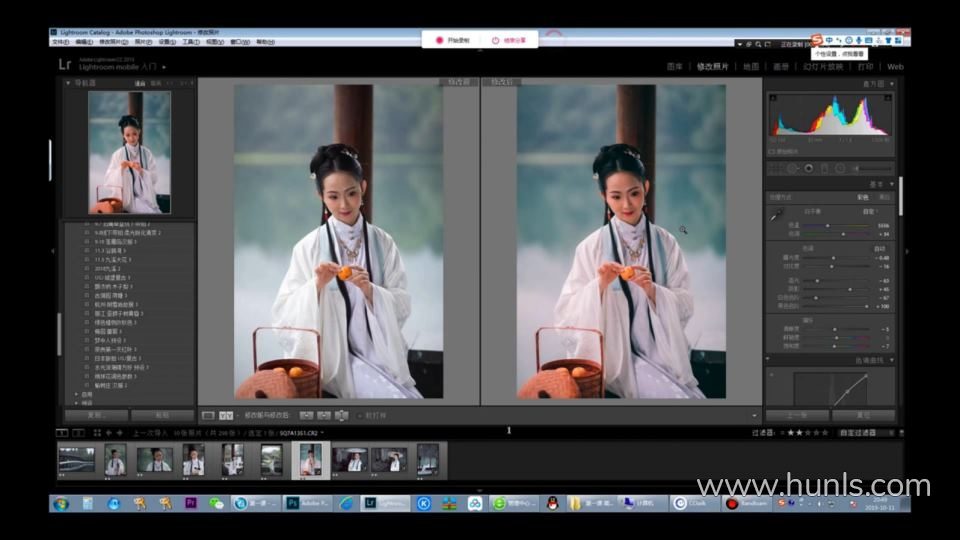Select the spot removal tool icon
The image size is (960, 540).
(x=793, y=168)
